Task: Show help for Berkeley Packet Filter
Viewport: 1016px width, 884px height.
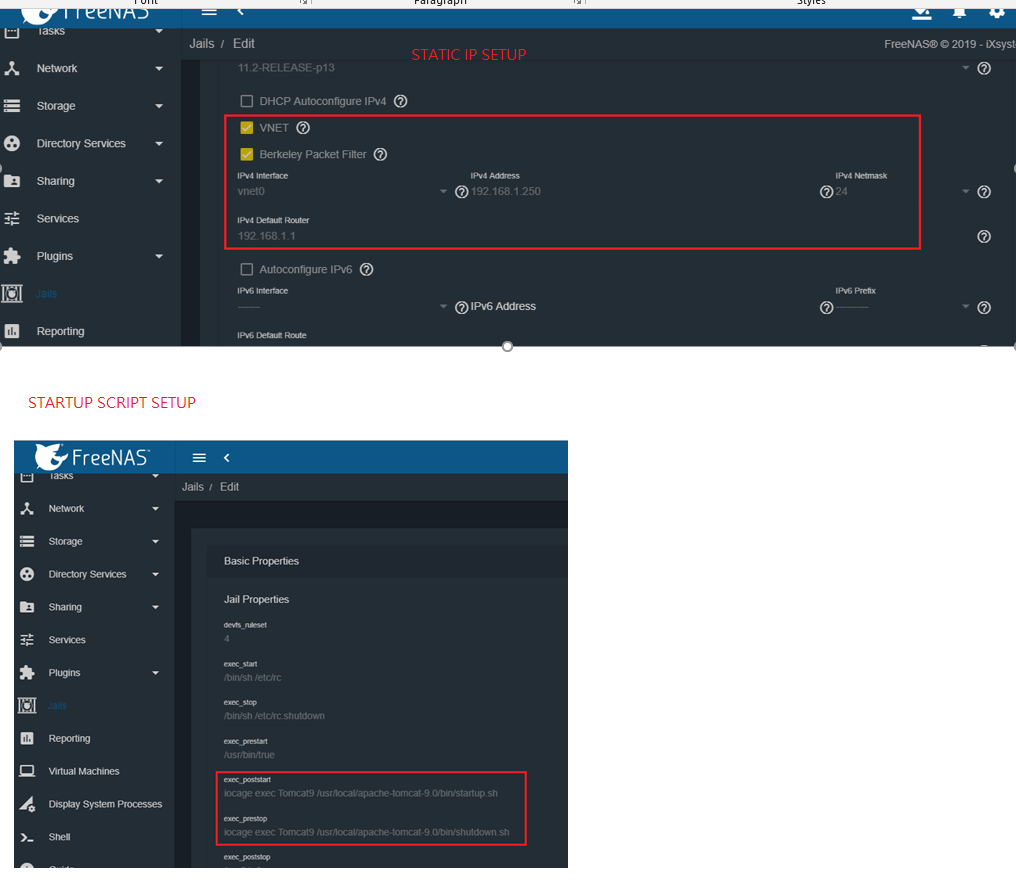Action: tap(380, 154)
